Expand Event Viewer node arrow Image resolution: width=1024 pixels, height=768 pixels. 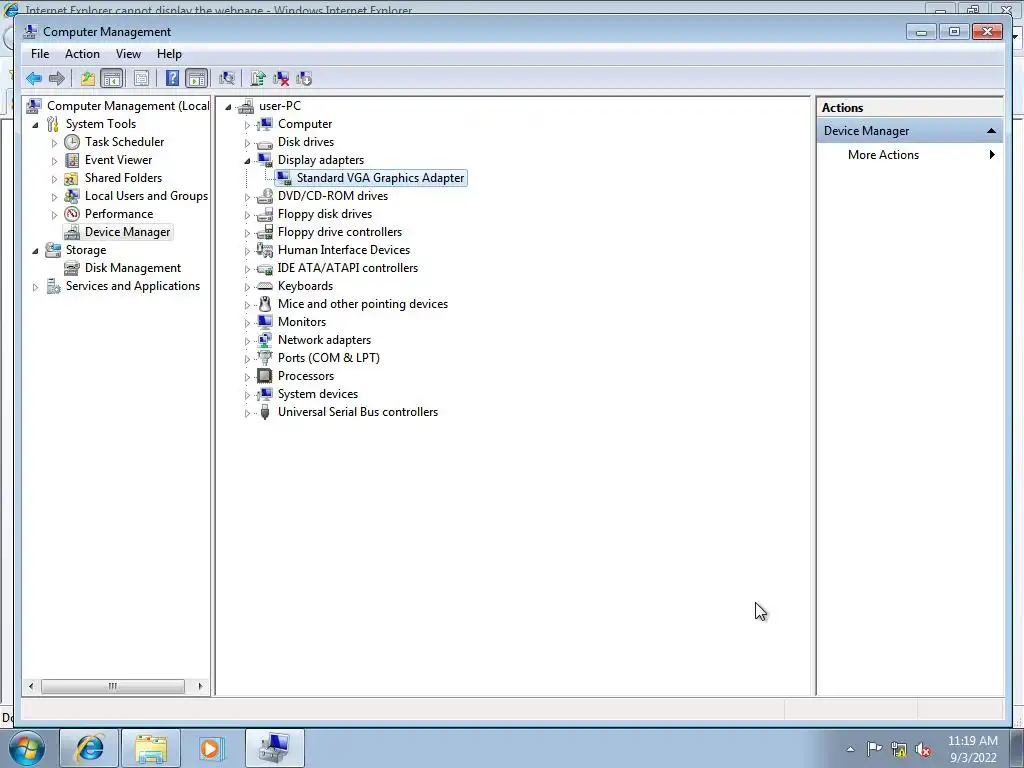pyautogui.click(x=54, y=161)
